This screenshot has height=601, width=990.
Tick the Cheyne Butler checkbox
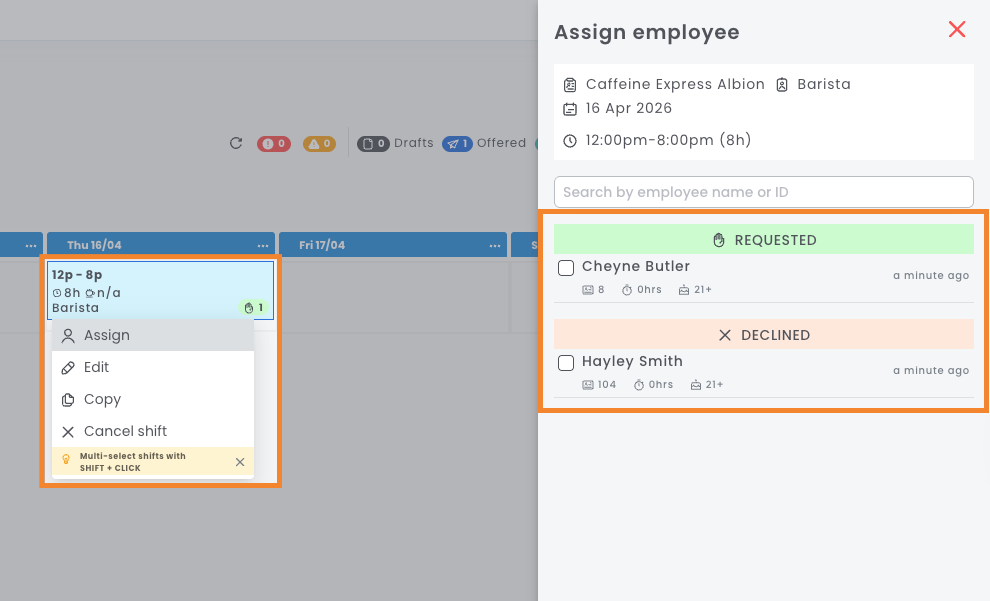coord(566,268)
